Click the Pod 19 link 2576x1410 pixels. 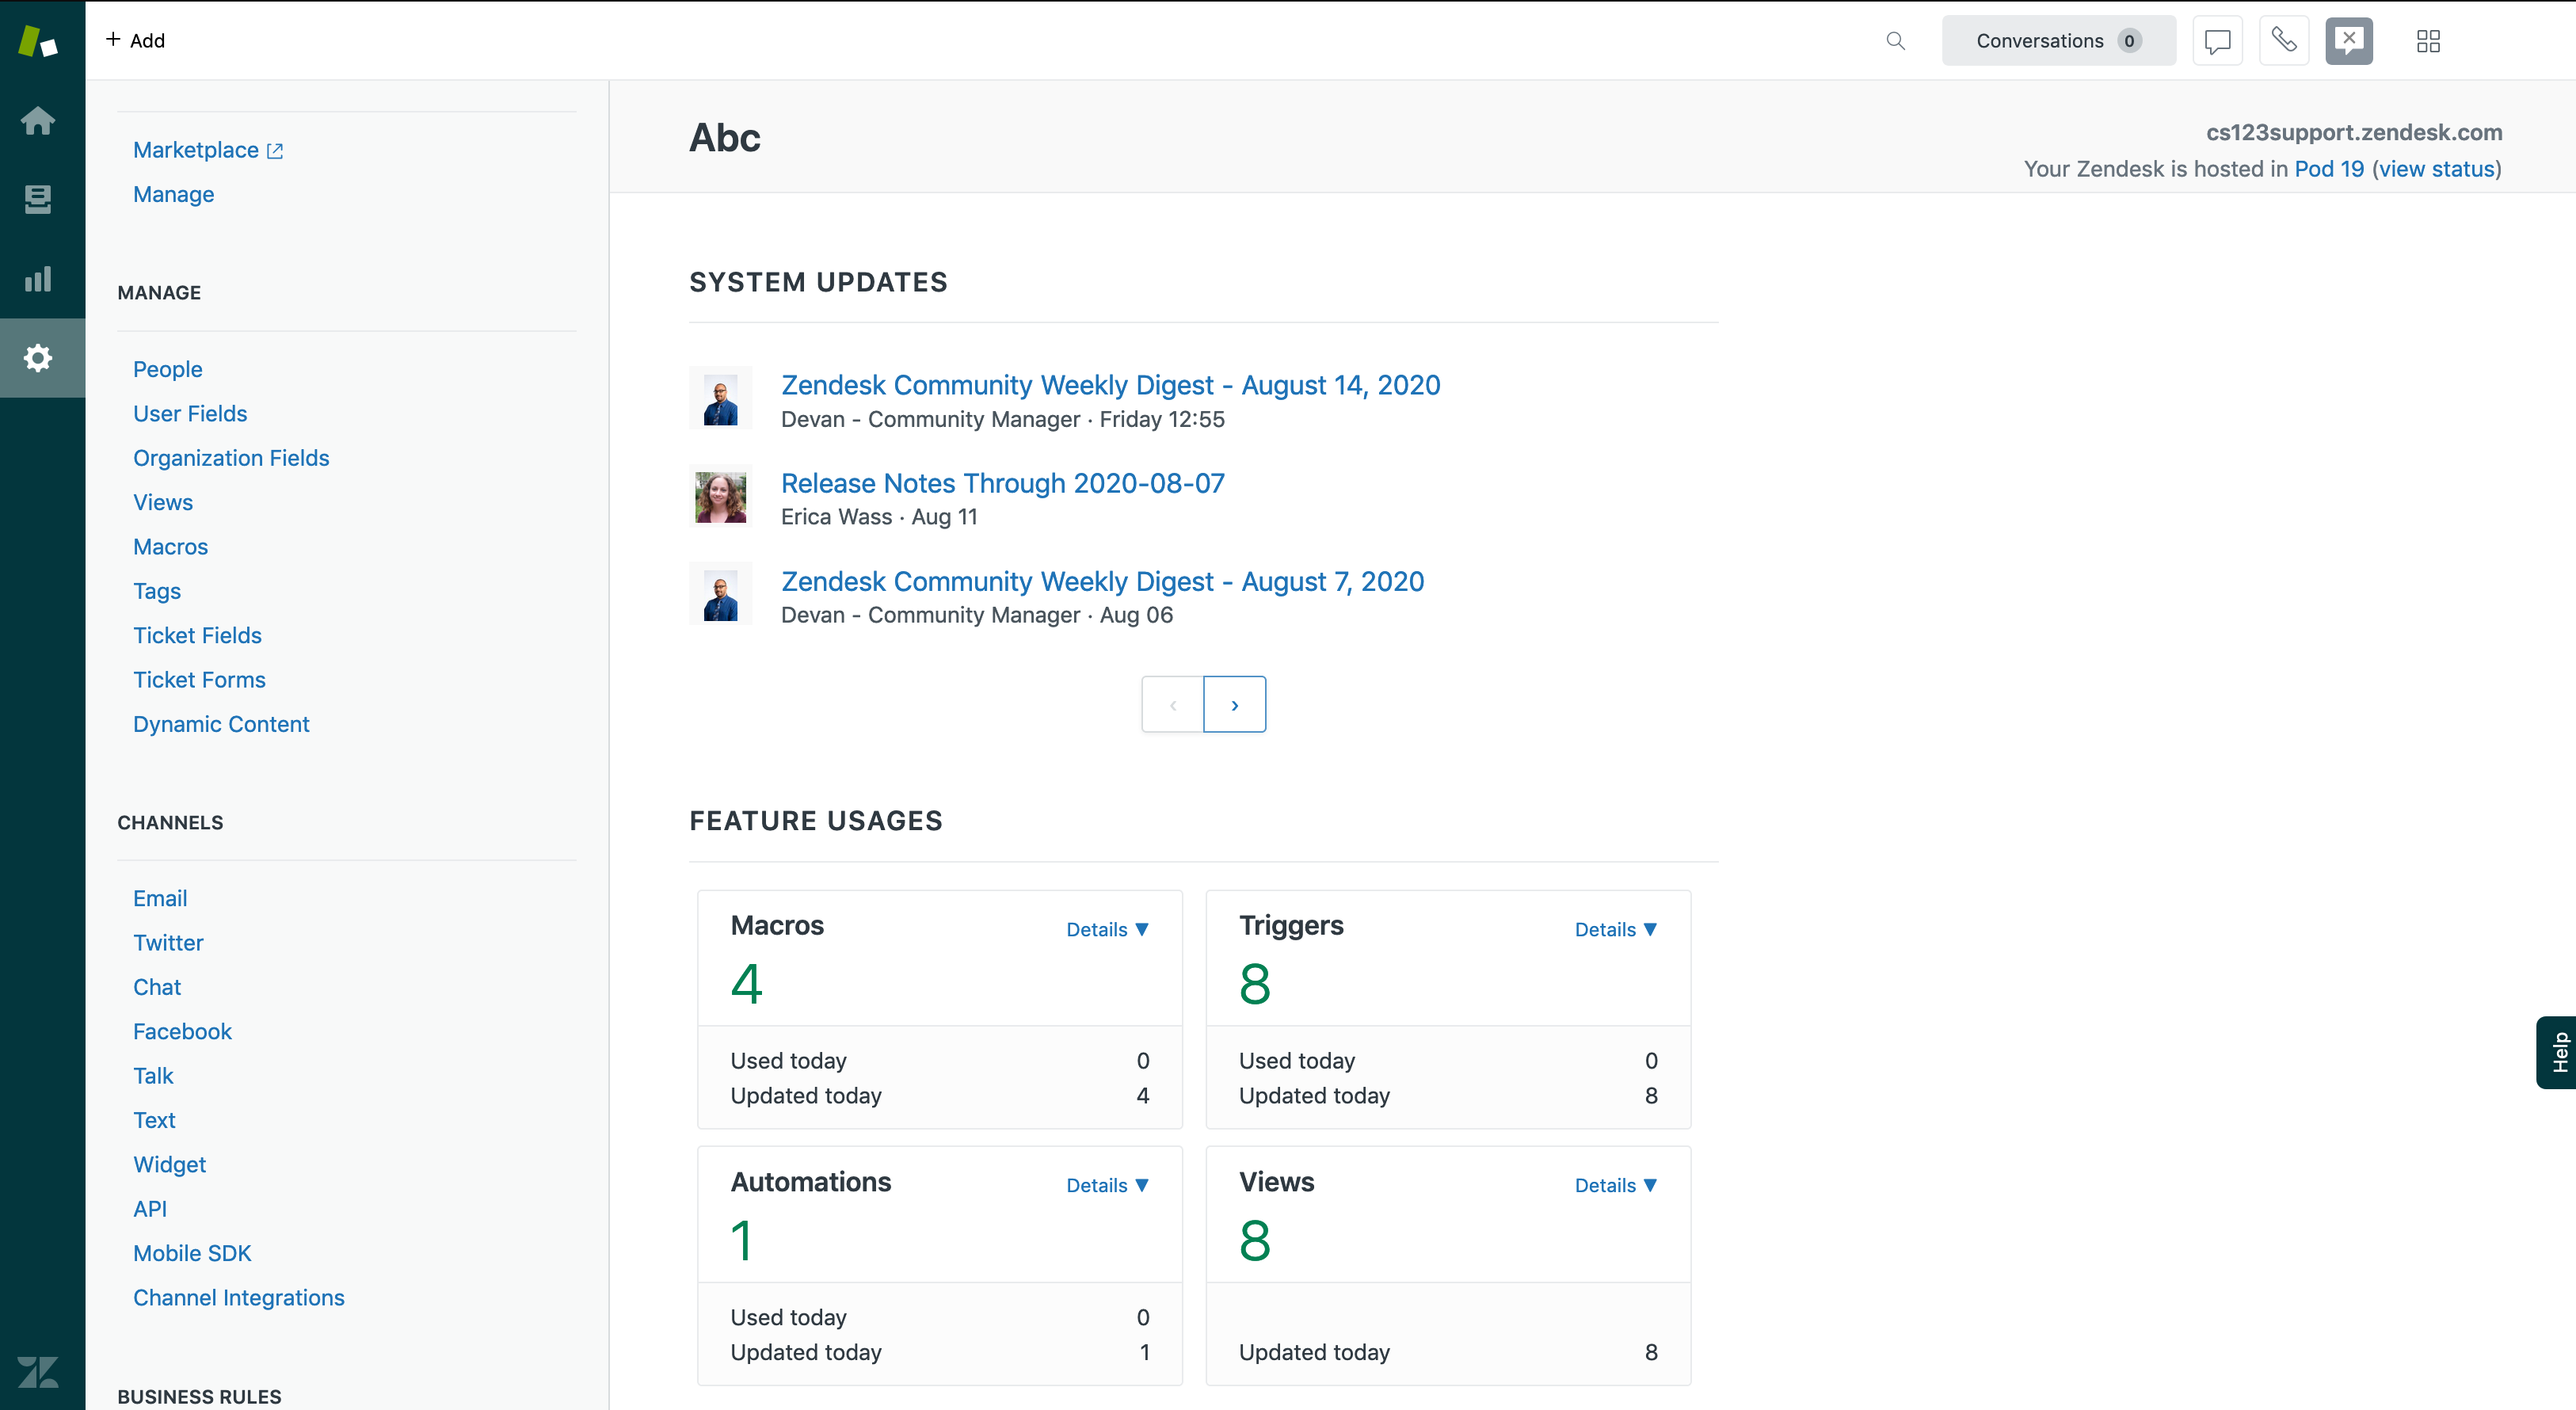pyautogui.click(x=2329, y=168)
